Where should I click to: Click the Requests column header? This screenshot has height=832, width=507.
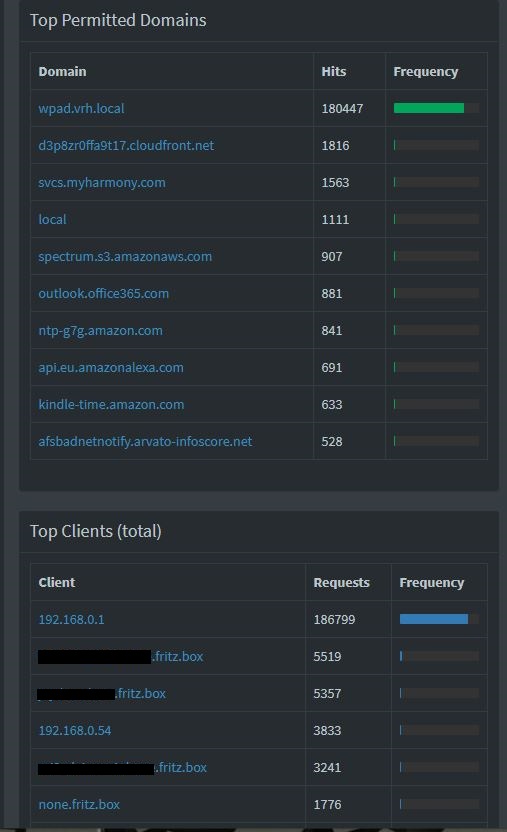point(342,583)
